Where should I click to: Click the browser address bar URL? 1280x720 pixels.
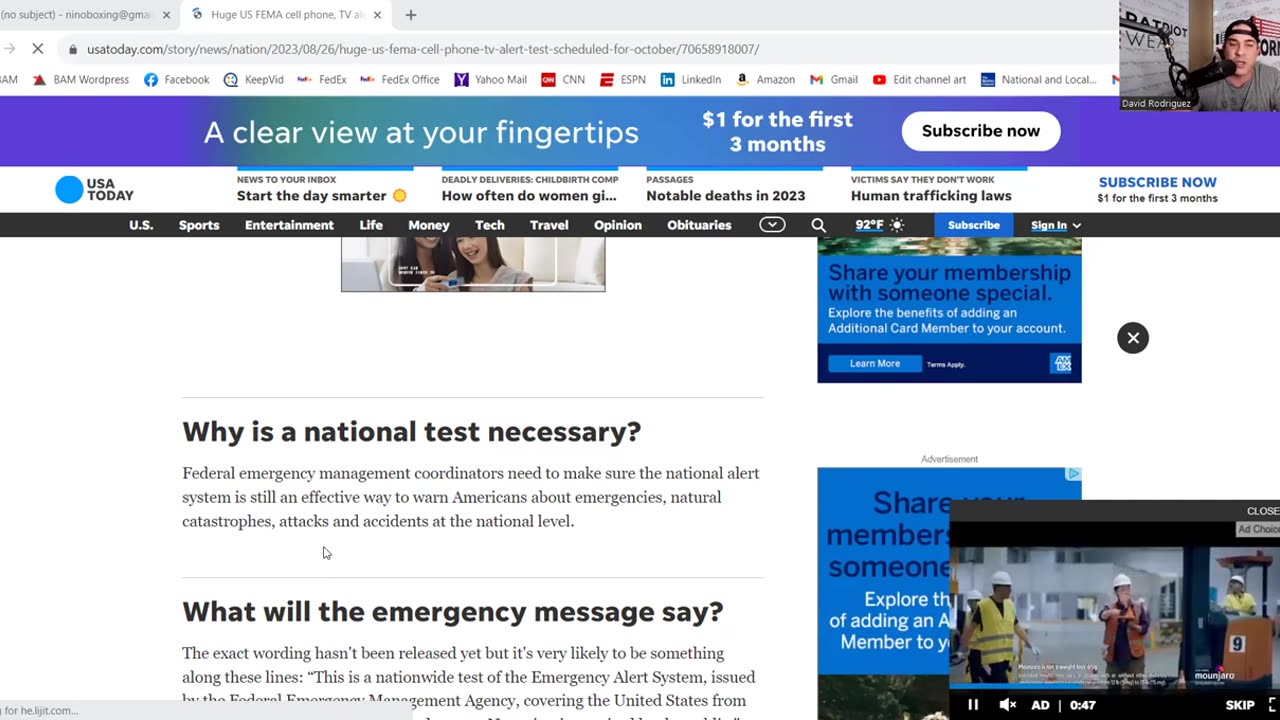click(x=423, y=48)
